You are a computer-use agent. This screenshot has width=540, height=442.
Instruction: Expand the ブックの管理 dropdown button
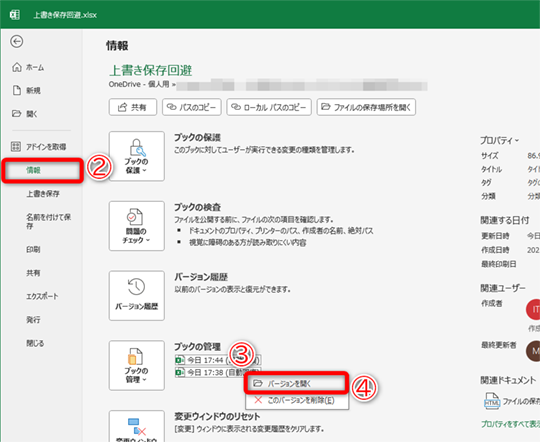coord(137,366)
